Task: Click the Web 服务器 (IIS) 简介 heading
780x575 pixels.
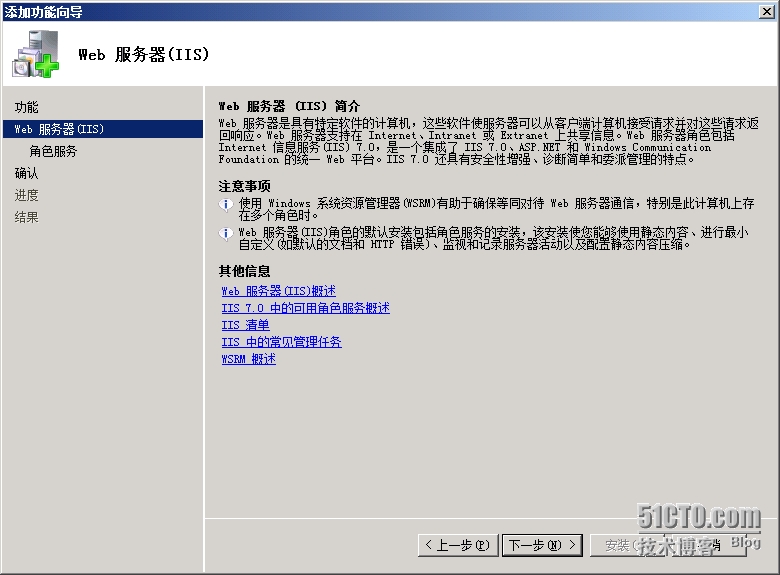Action: tap(289, 106)
